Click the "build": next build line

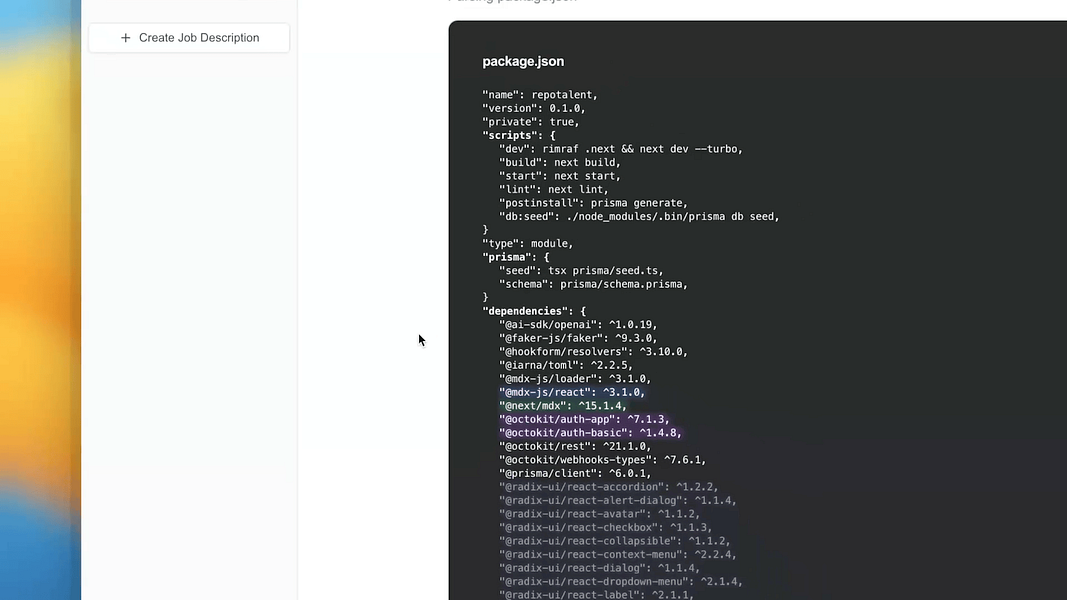tap(559, 163)
